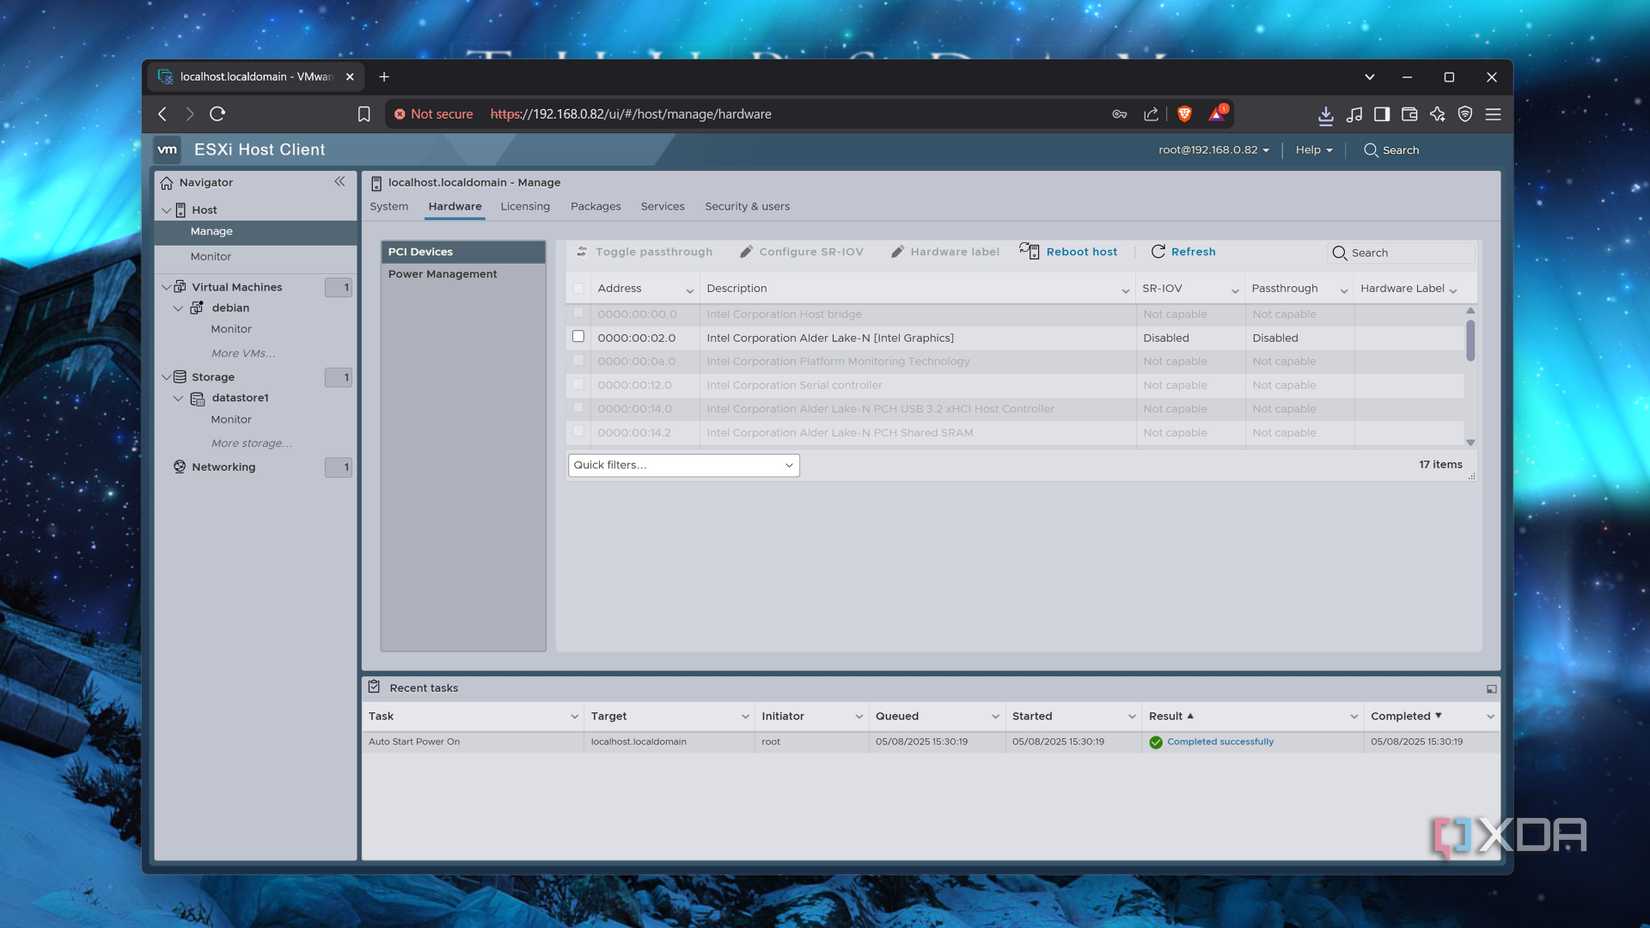This screenshot has height=928, width=1650.
Task: Collapse the Virtual Machines tree node
Action: 166,287
